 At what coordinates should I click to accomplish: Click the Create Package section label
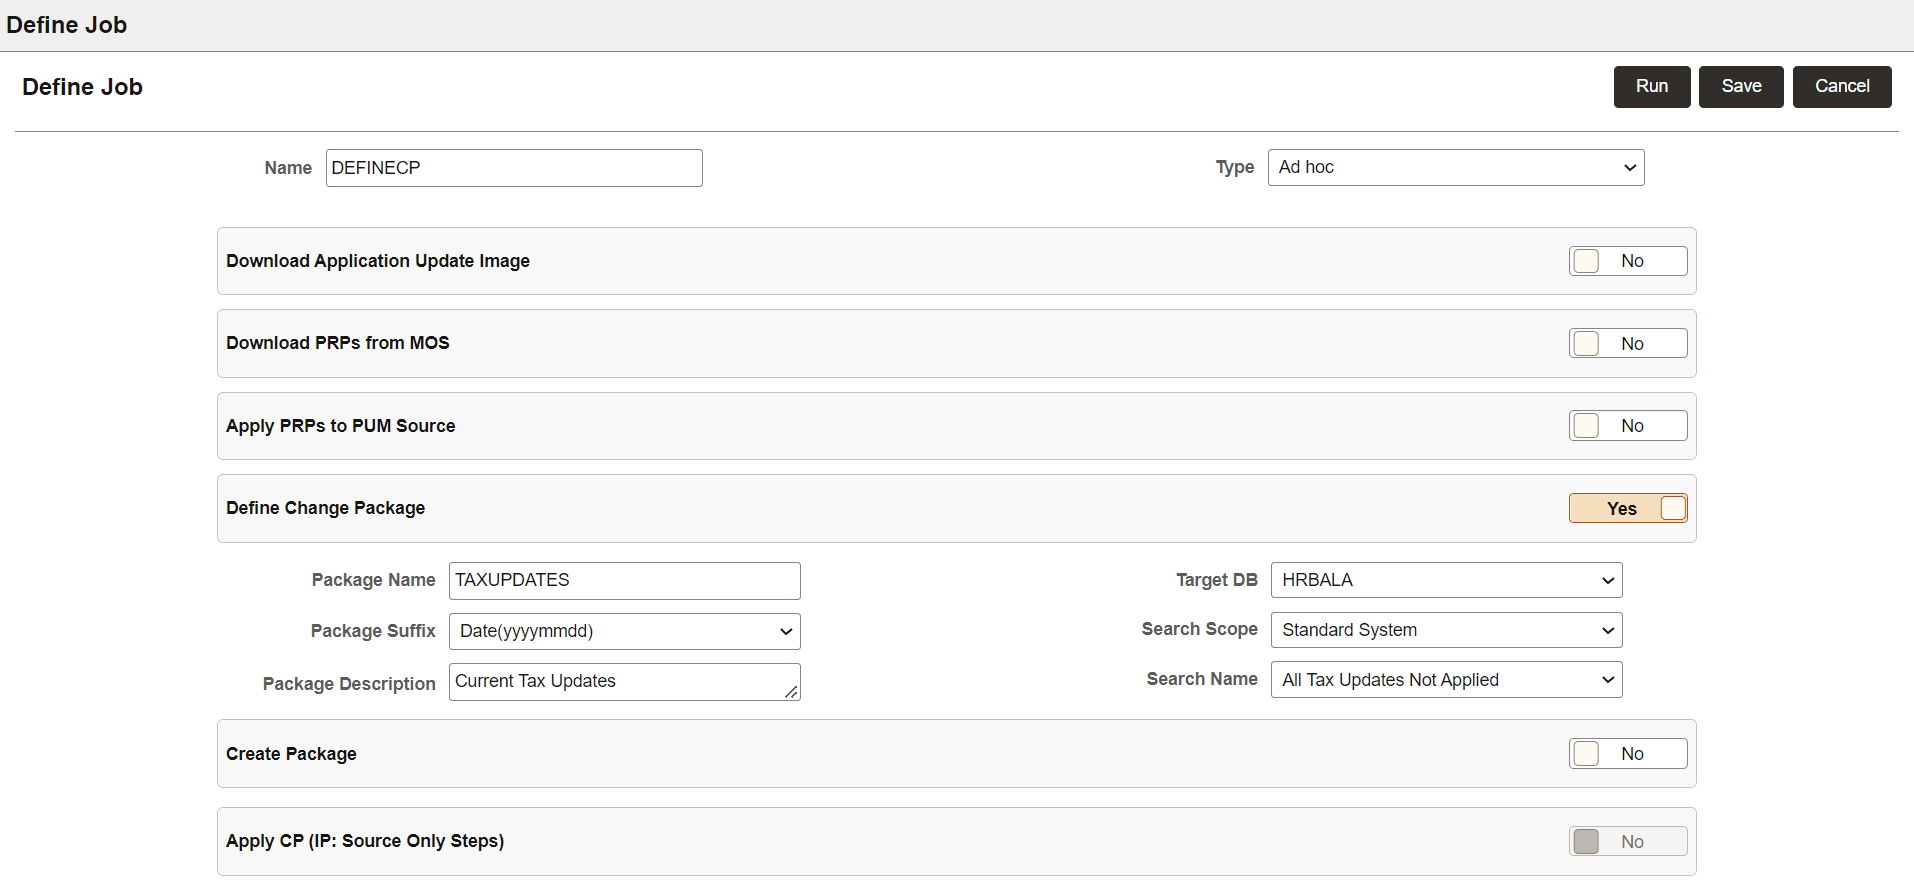pos(291,754)
